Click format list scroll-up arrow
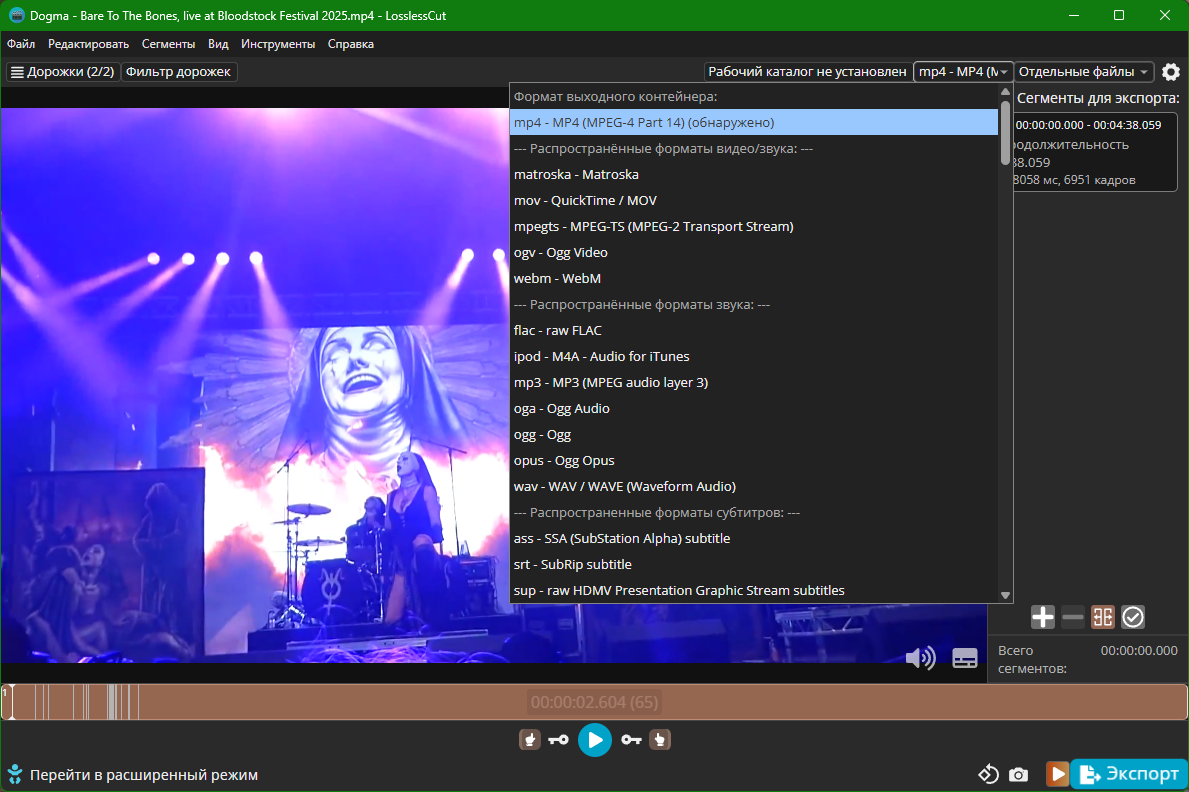The width and height of the screenshot is (1189, 792). 1005,91
